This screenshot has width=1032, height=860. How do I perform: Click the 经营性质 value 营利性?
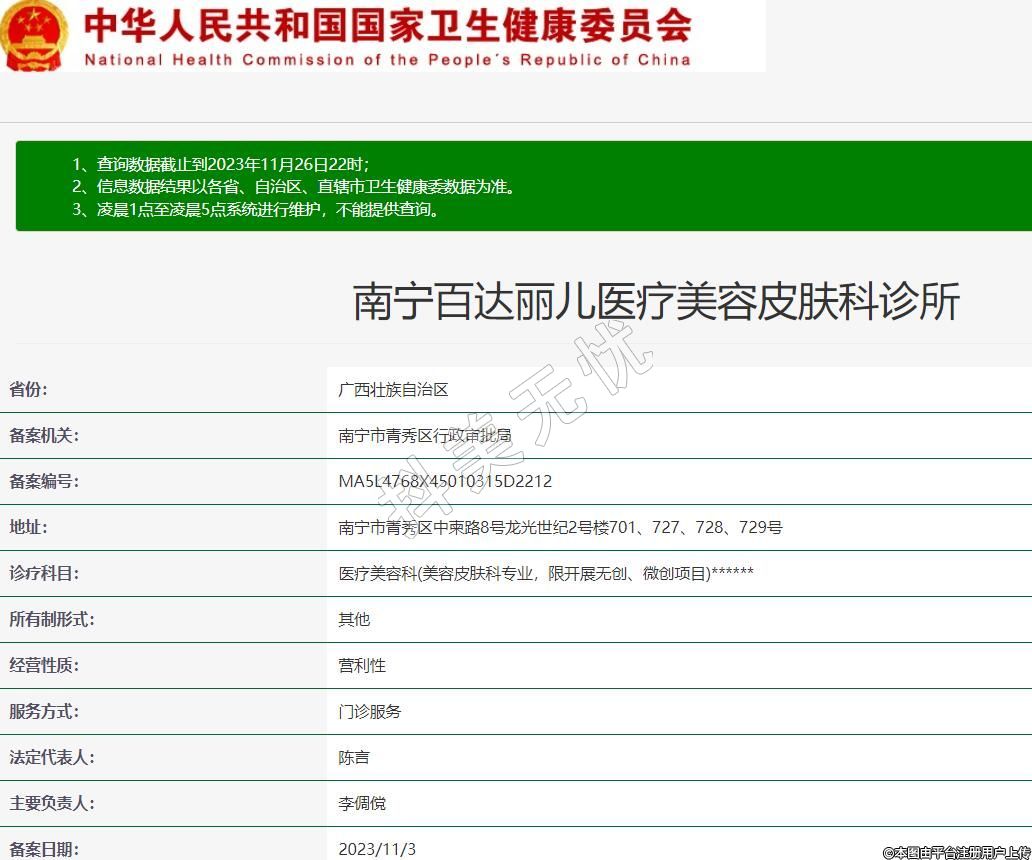(x=362, y=666)
